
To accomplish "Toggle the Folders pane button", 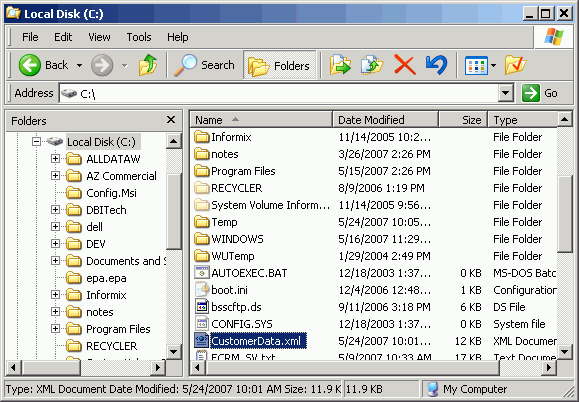I will coord(280,66).
